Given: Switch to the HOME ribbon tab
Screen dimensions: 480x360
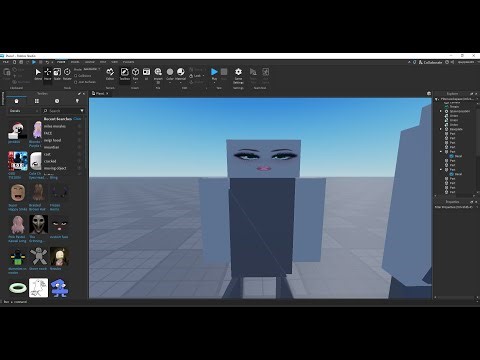Looking at the screenshot, I should (x=61, y=62).
